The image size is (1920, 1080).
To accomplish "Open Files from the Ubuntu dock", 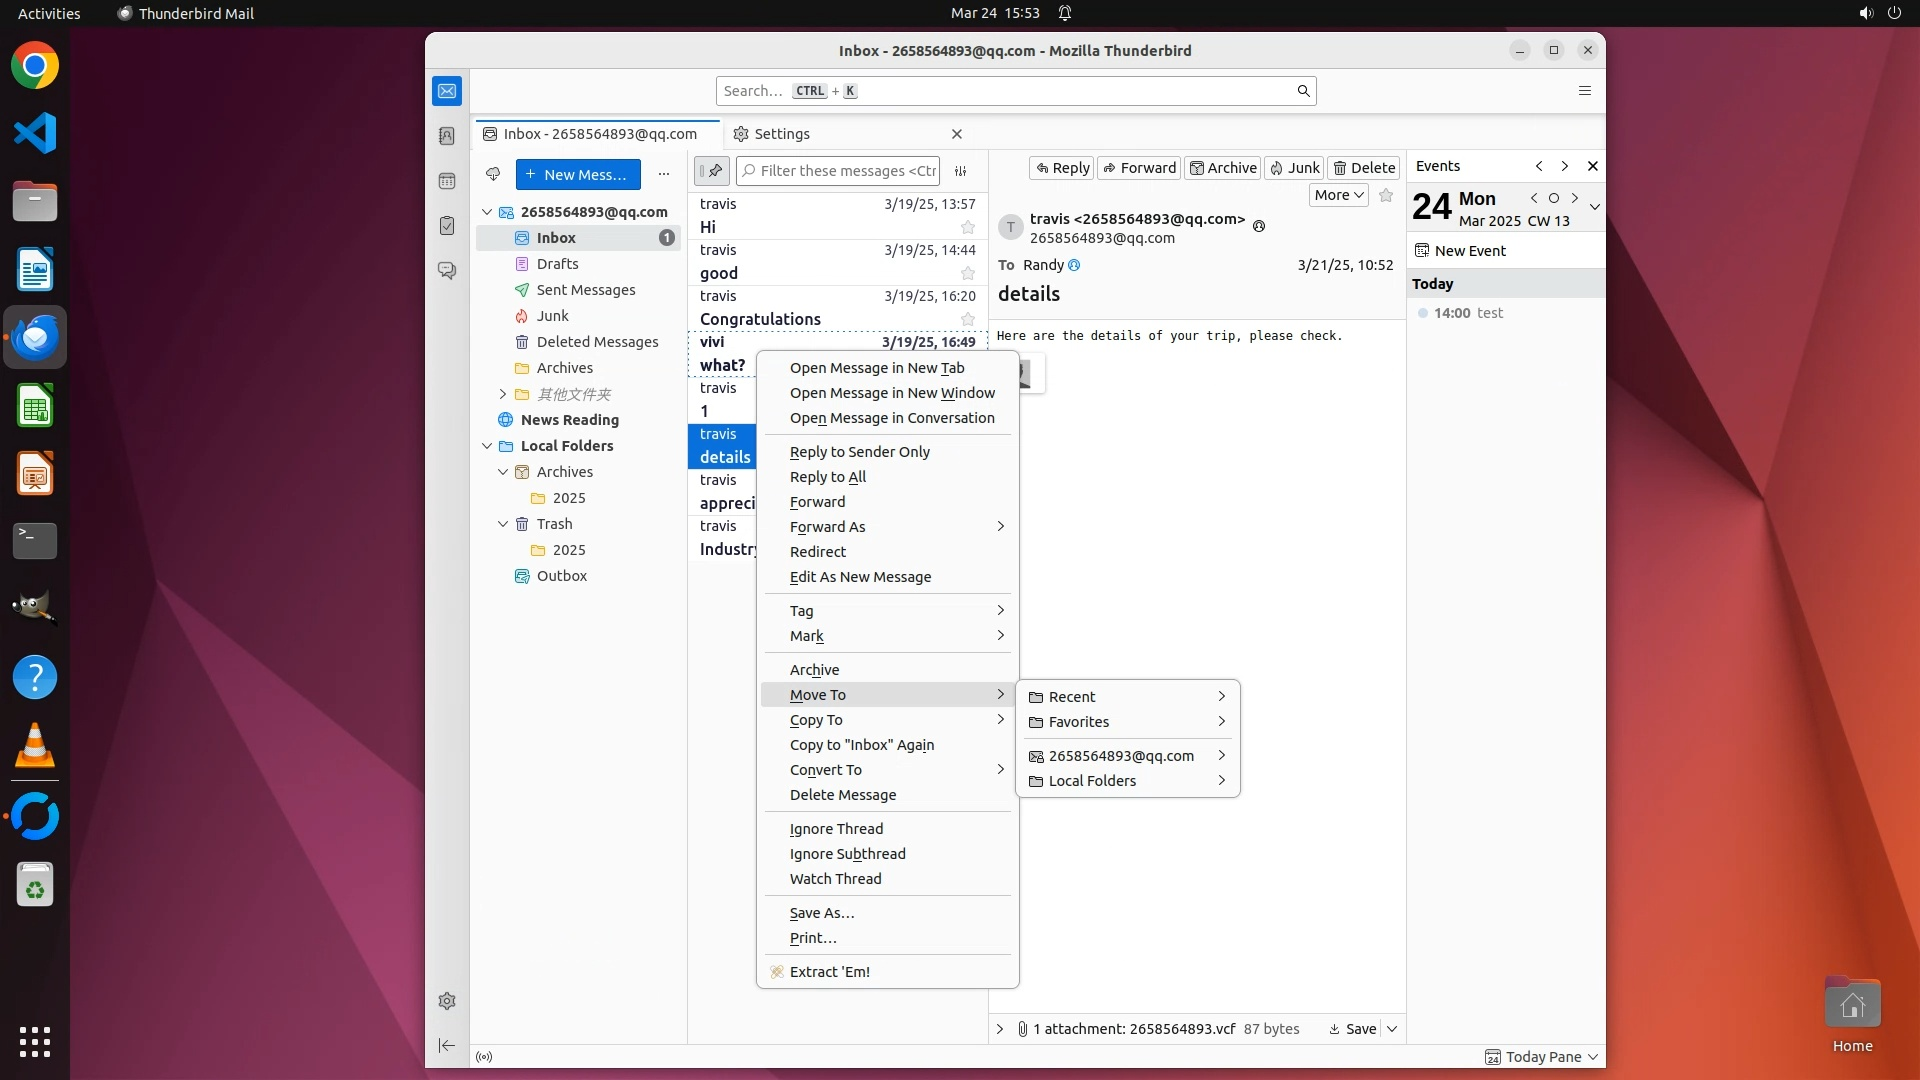I will [35, 202].
